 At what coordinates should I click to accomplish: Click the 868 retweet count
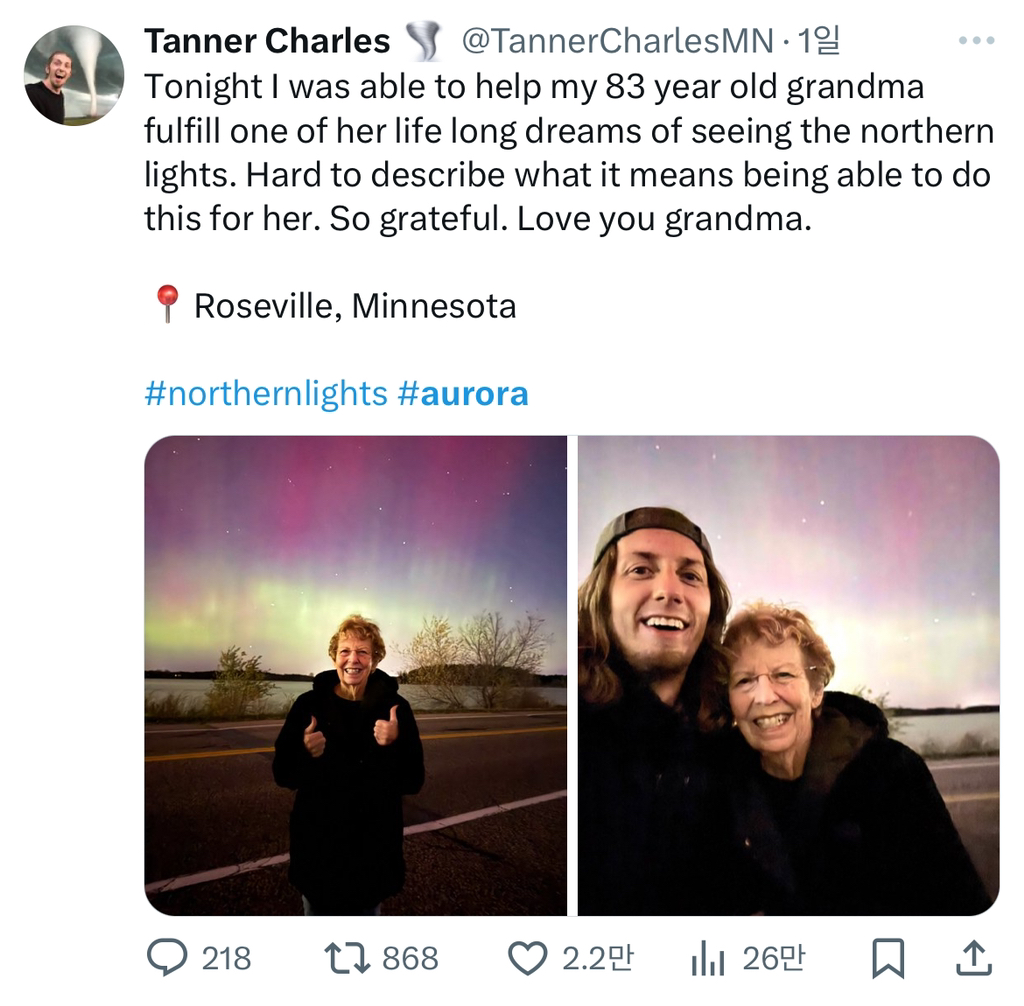(410, 958)
